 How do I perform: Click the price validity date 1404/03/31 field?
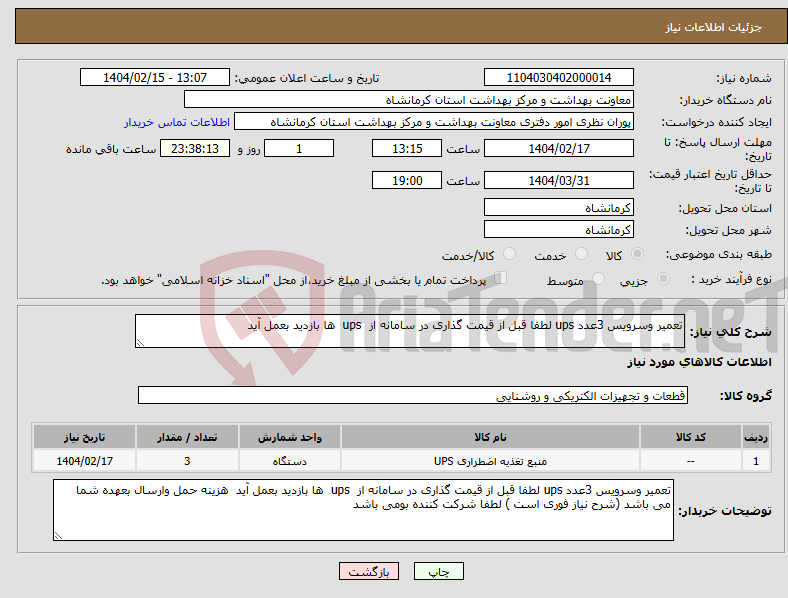[x=559, y=180]
